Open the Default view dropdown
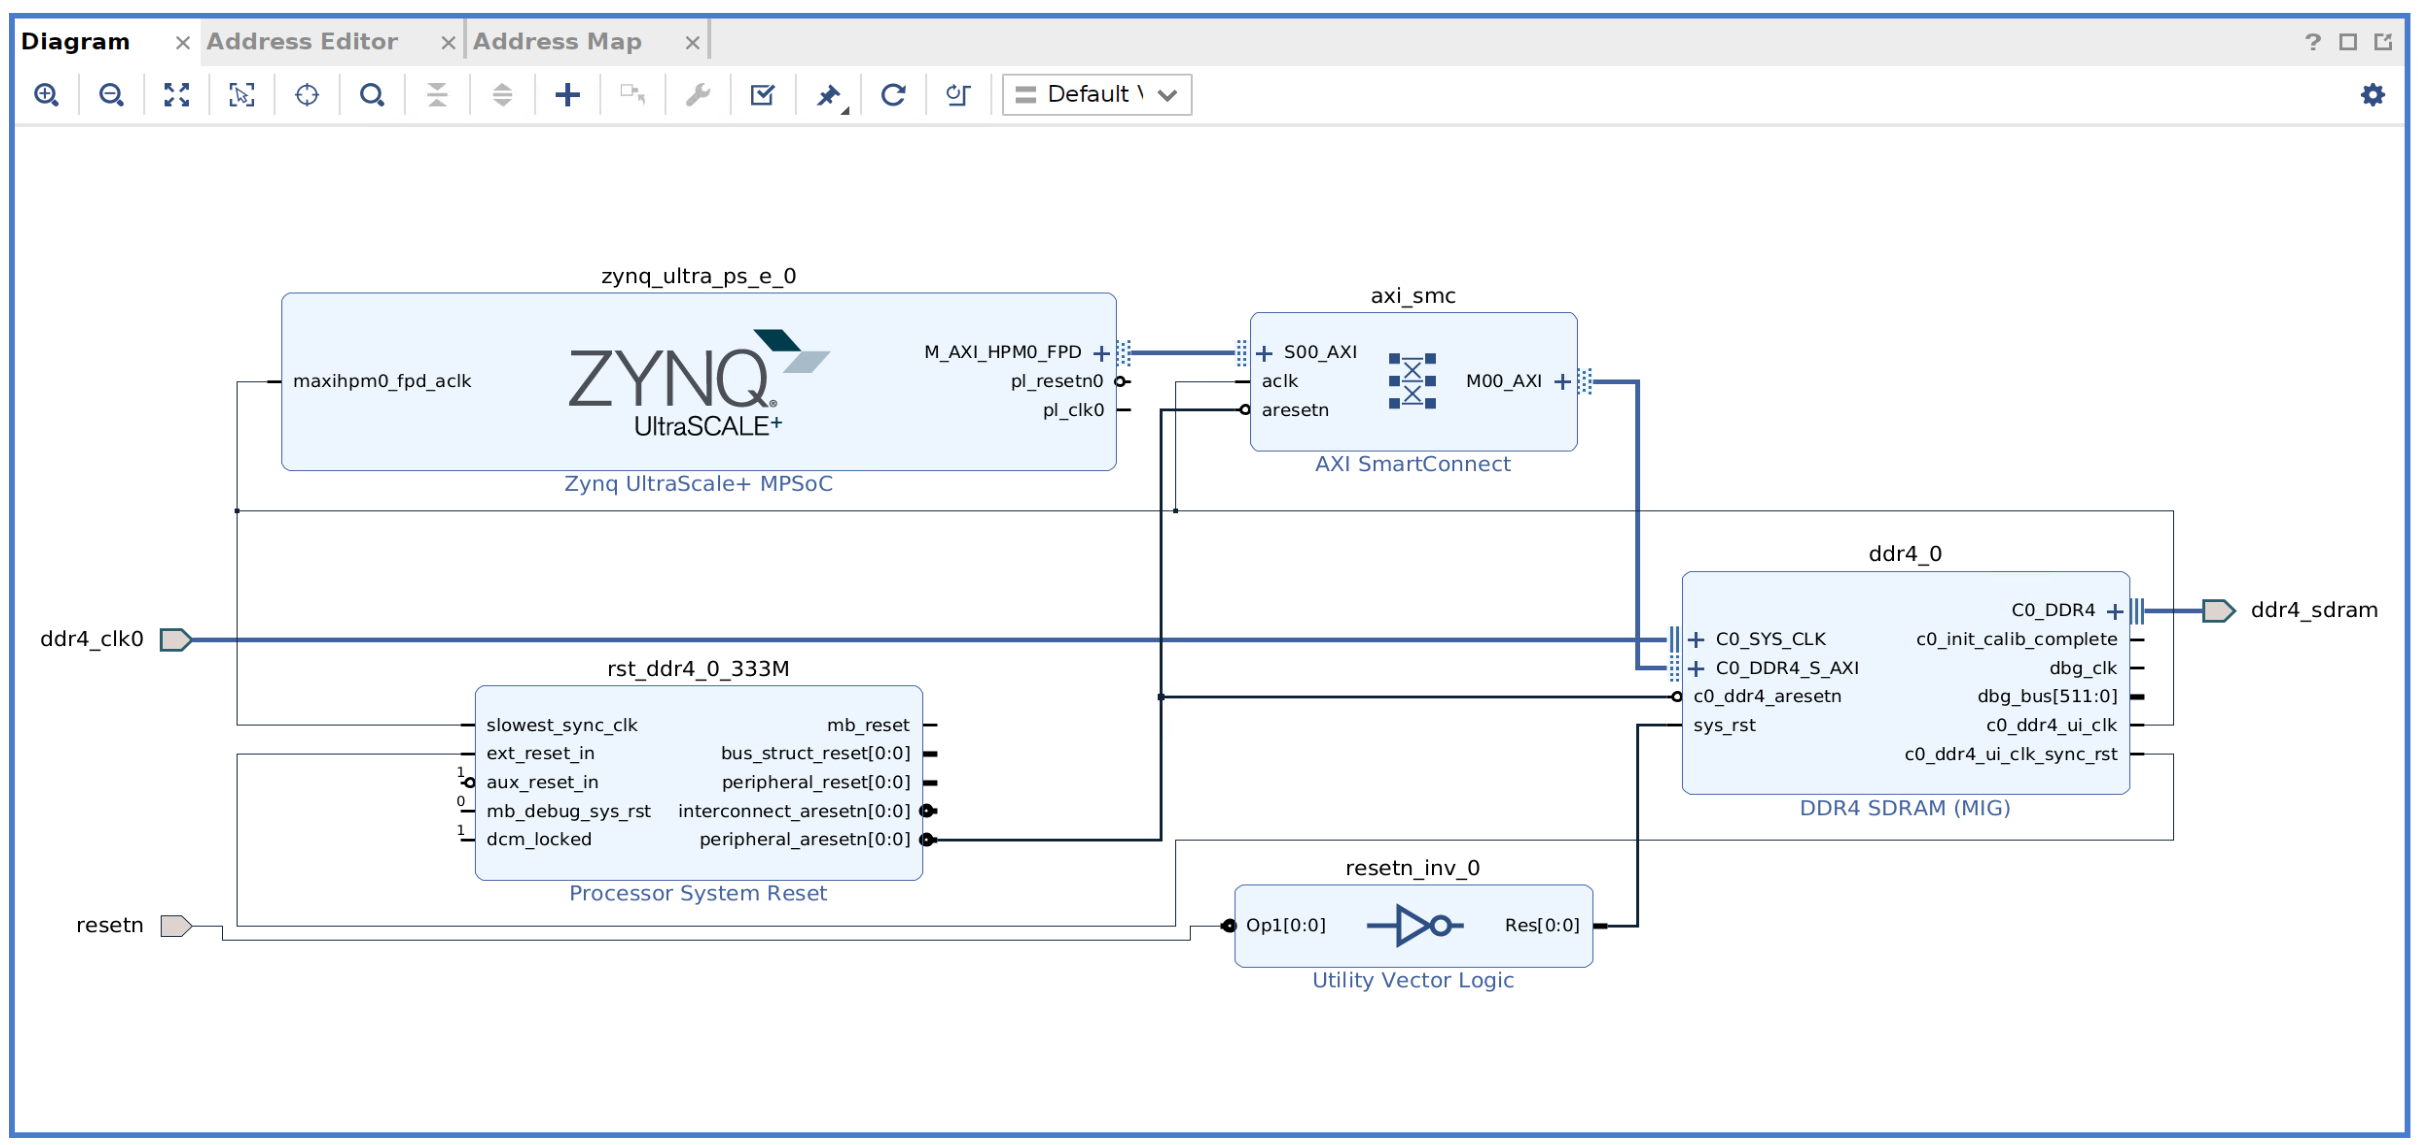 pos(1097,95)
